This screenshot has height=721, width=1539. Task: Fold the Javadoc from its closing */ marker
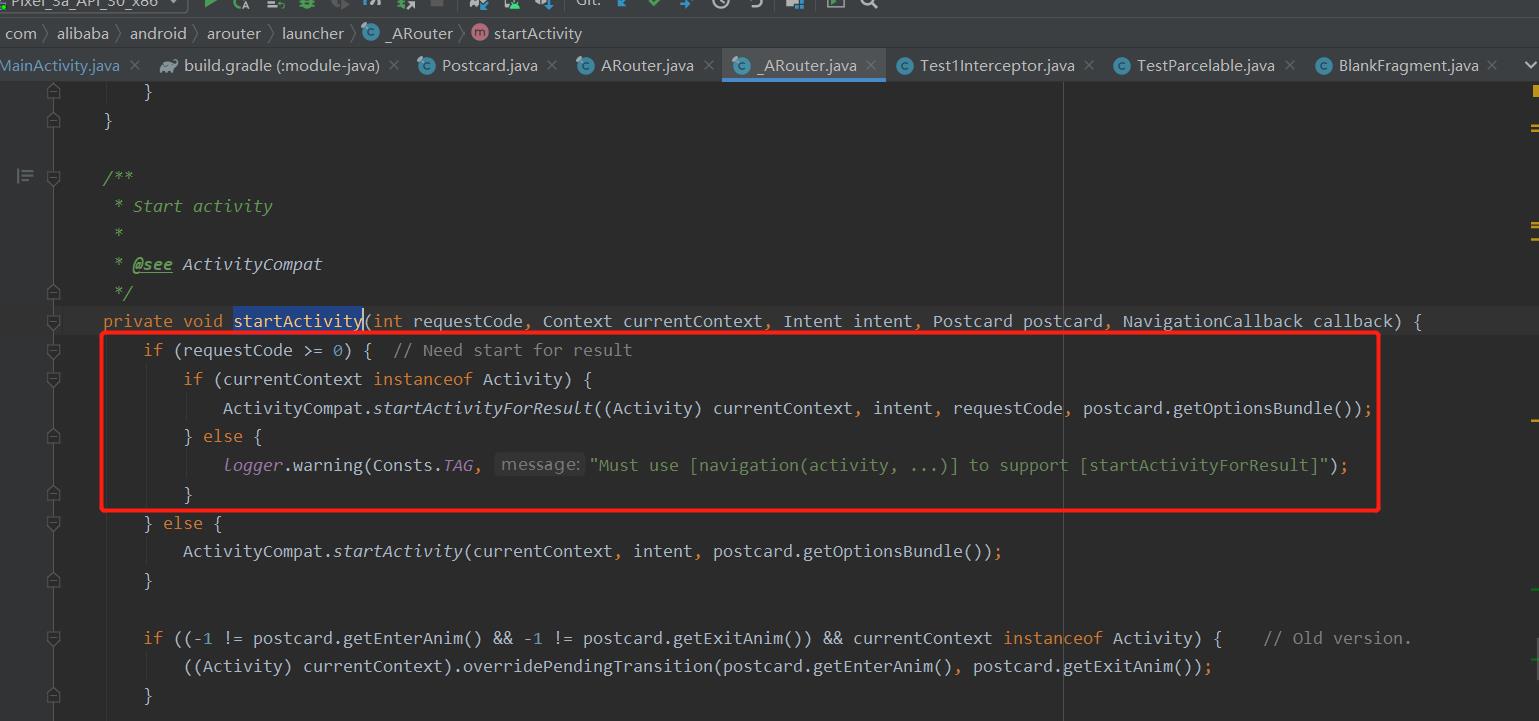pos(54,293)
